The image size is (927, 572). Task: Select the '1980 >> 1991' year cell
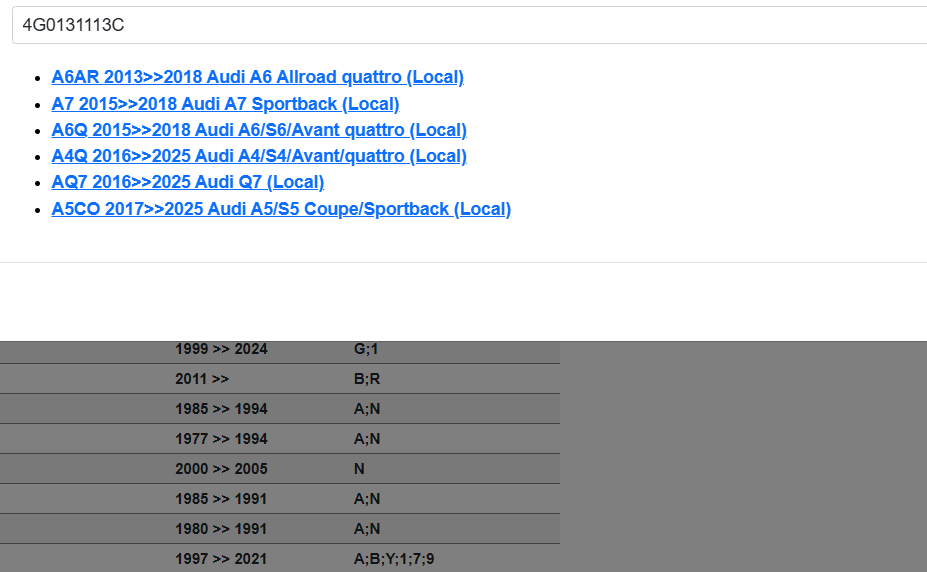[x=221, y=529]
